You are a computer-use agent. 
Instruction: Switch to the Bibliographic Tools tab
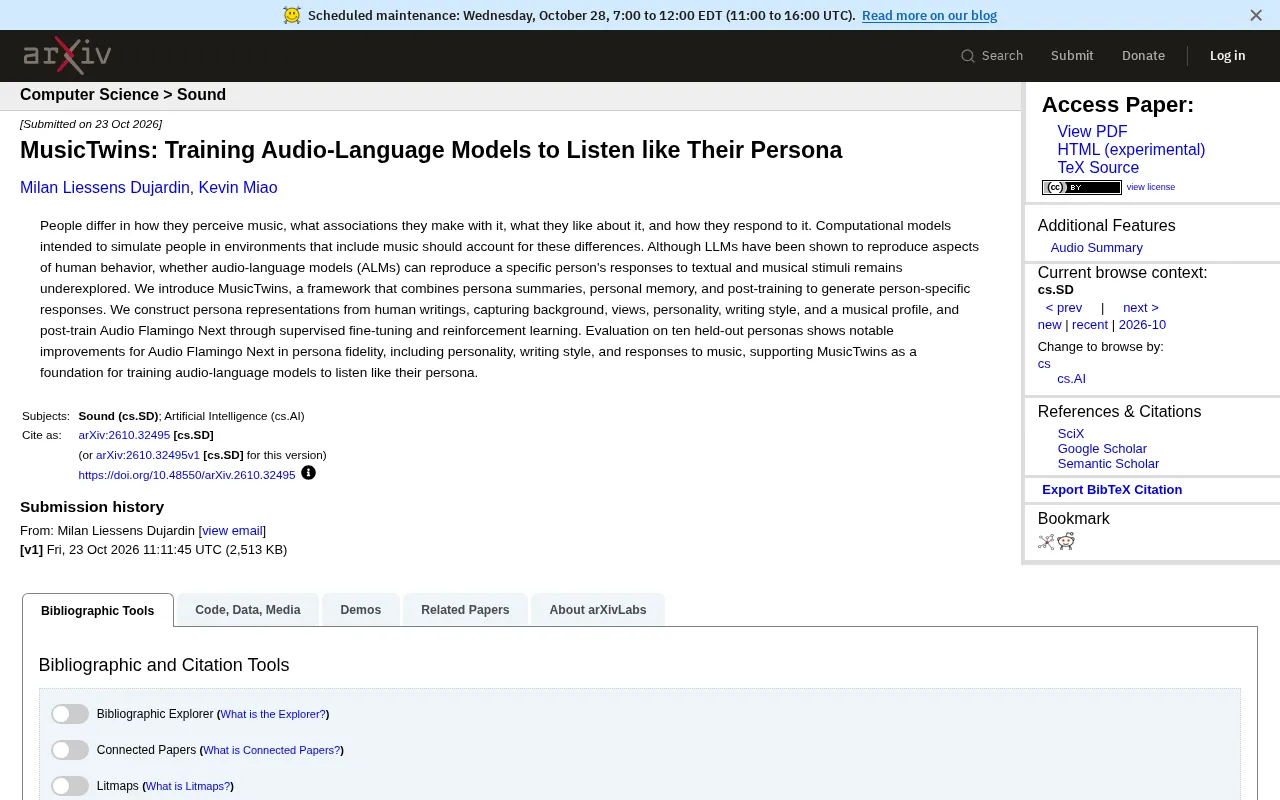coord(98,610)
